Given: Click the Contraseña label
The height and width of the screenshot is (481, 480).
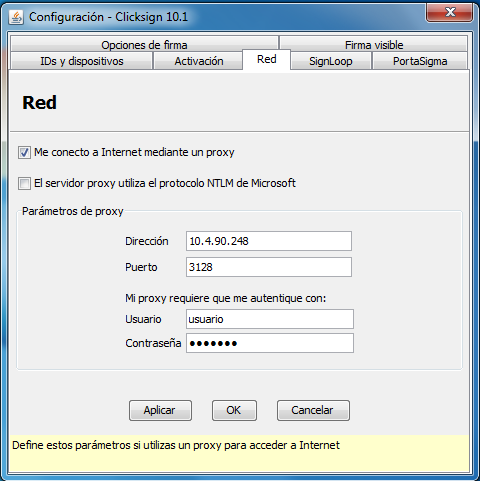Looking at the screenshot, I should [x=153, y=343].
